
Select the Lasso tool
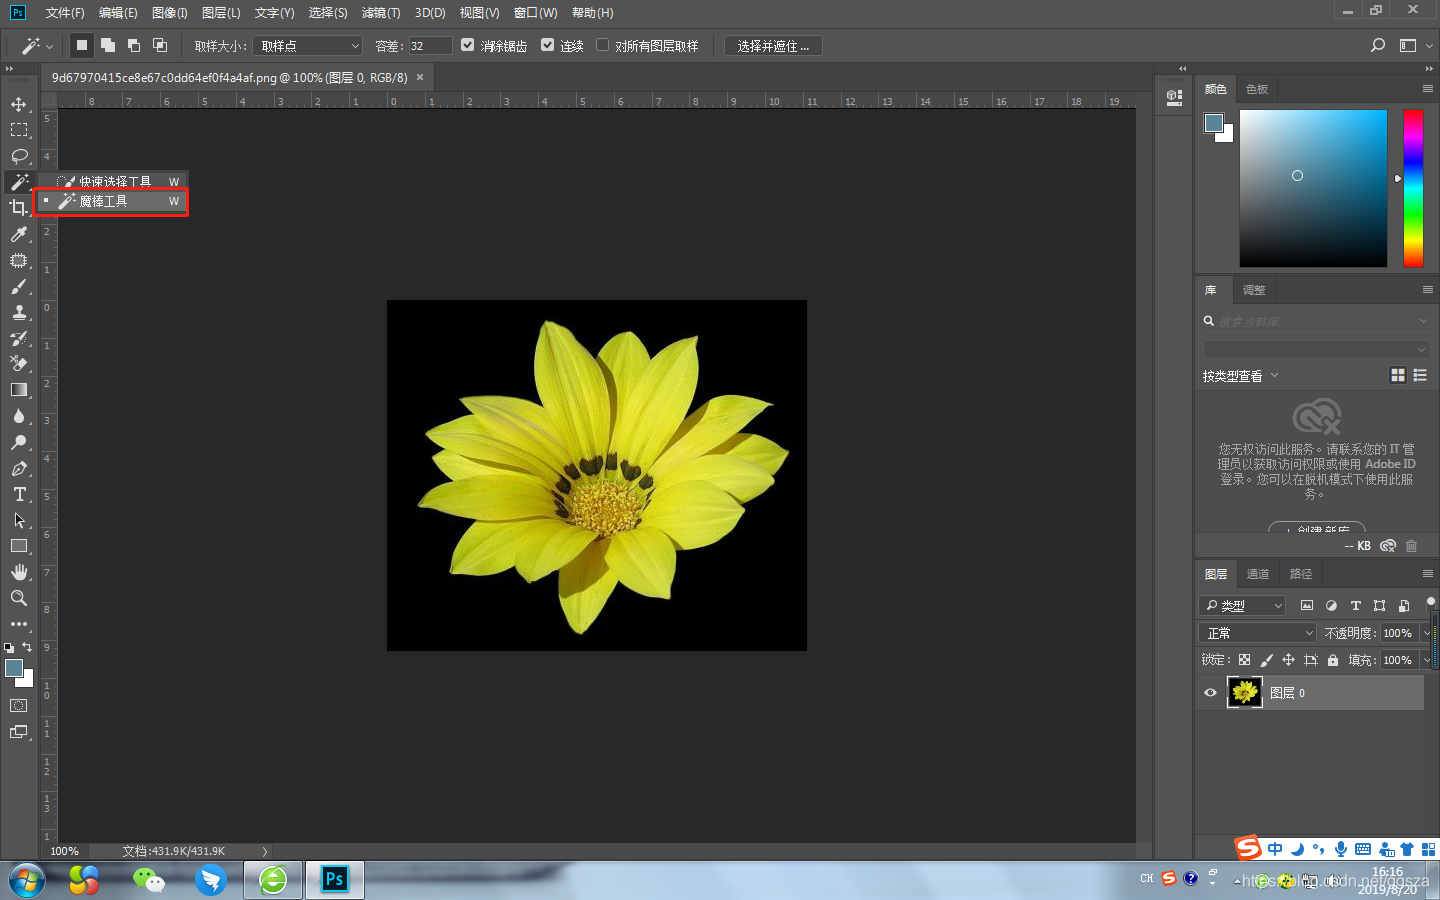(x=18, y=156)
